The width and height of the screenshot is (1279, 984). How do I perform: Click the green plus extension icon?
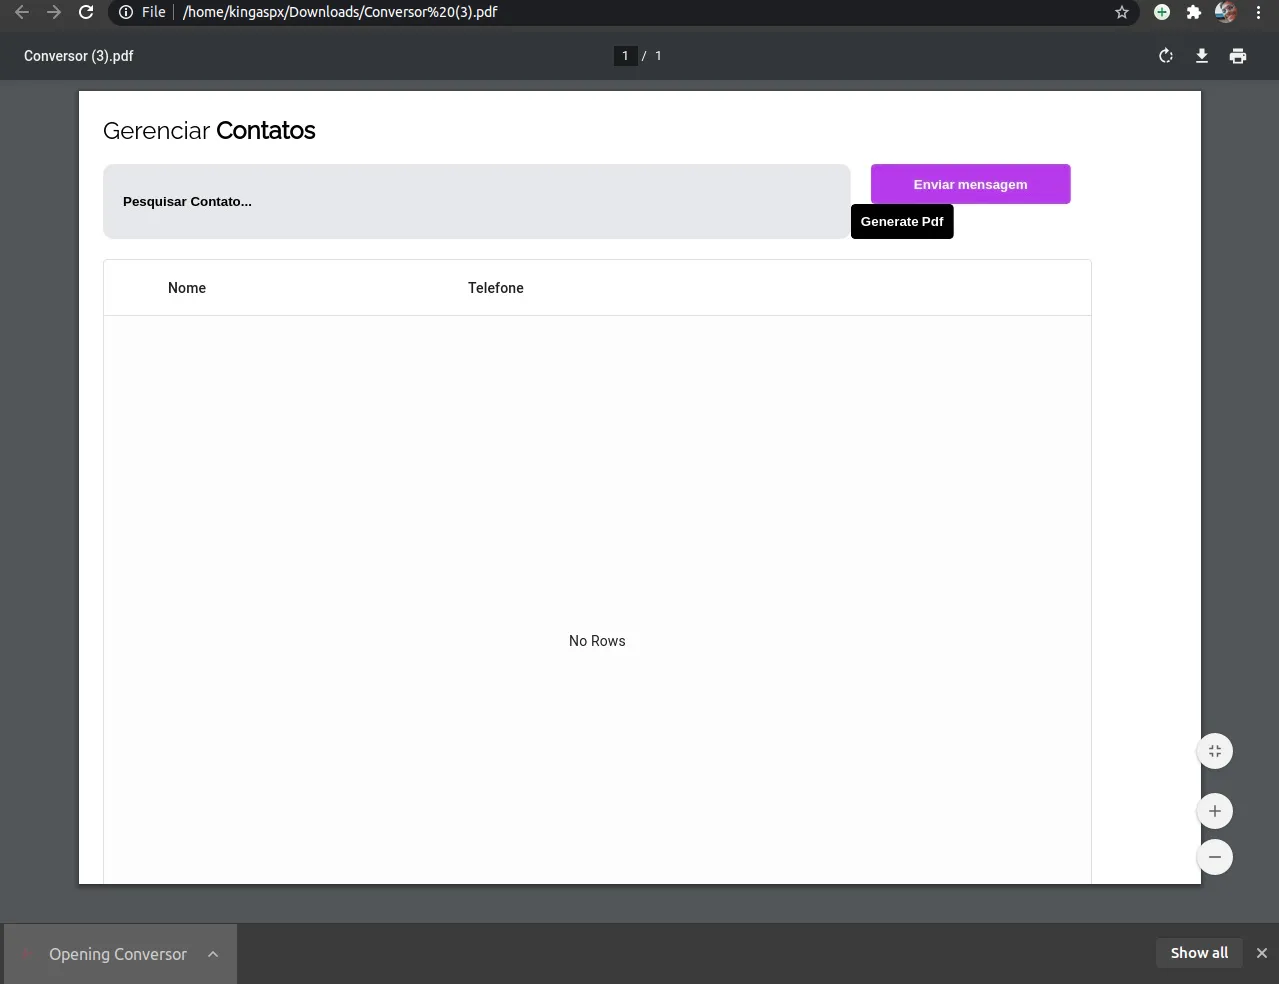1162,12
